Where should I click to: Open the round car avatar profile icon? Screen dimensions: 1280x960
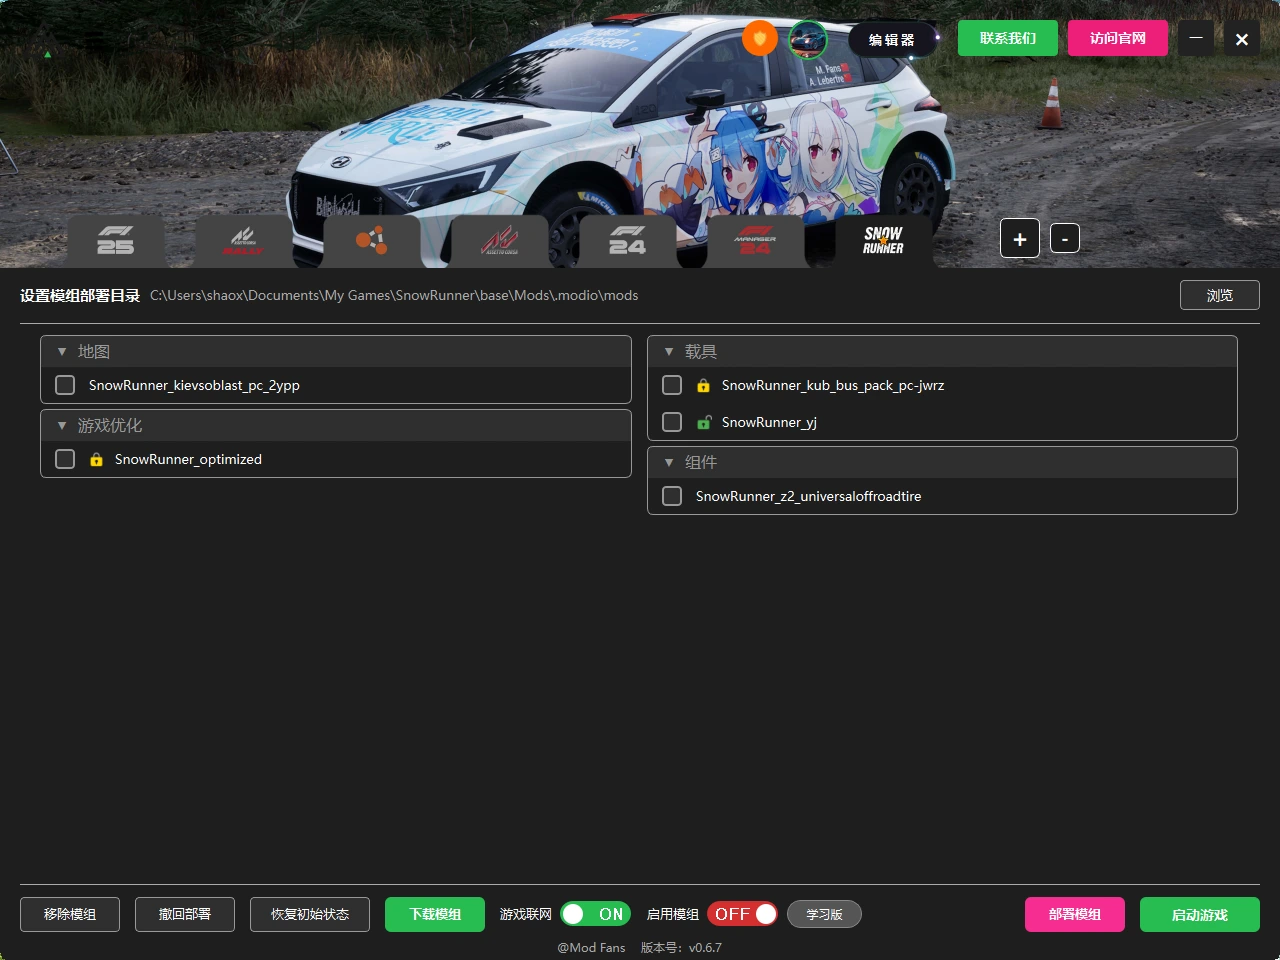(808, 39)
